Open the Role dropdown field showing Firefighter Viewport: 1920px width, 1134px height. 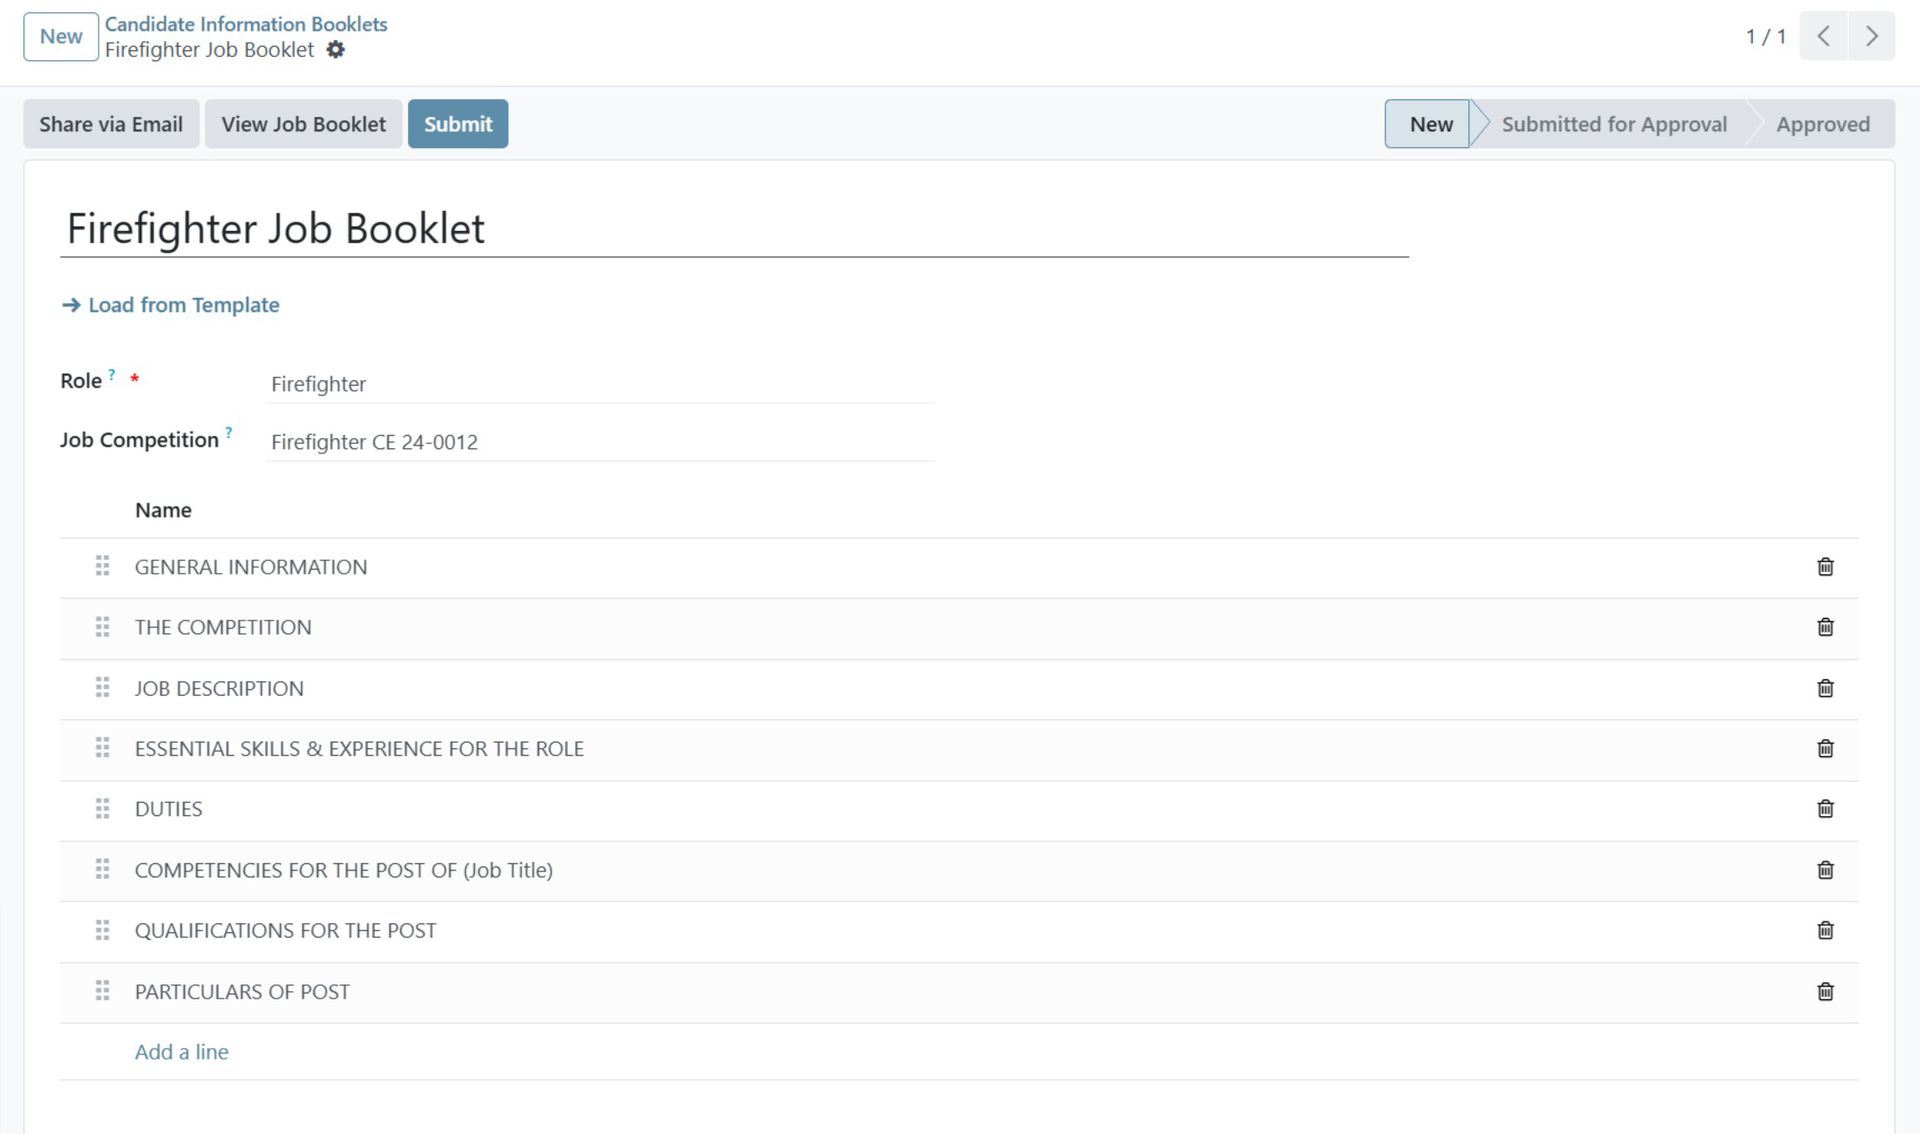tap(601, 384)
